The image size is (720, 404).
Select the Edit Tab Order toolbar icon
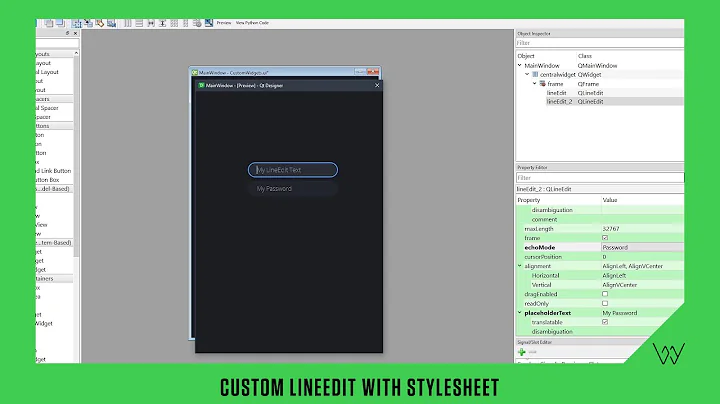coord(112,23)
